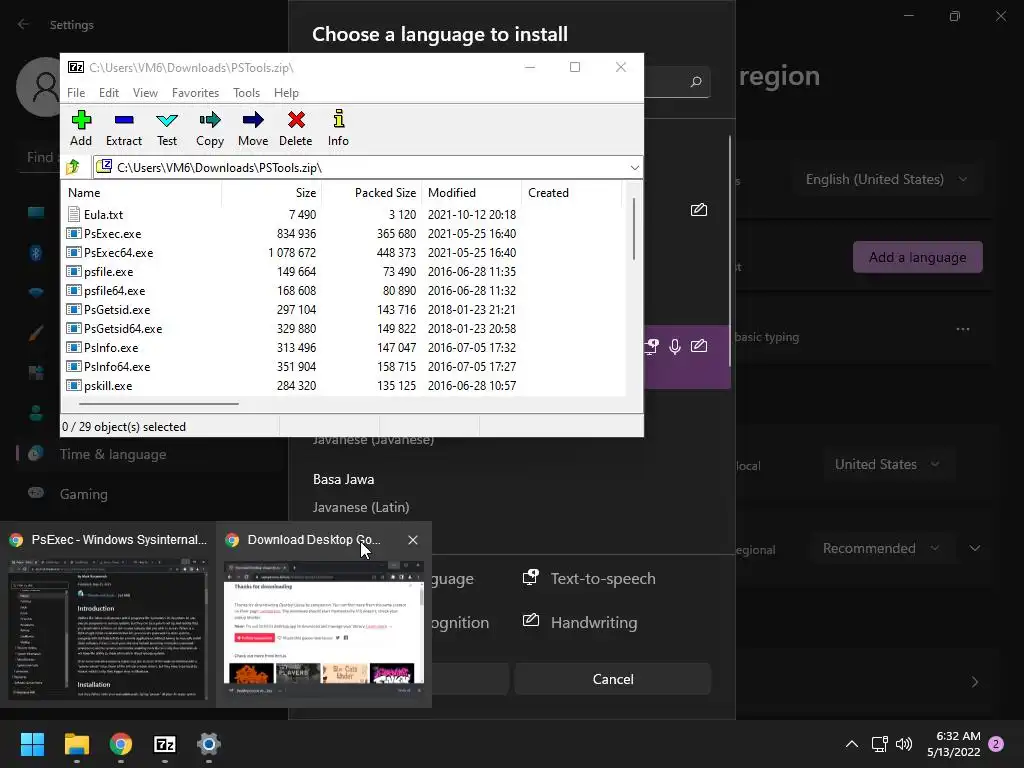Screen dimensions: 1024x768
Task: Expand the regional format section chevron
Action: coord(974,549)
